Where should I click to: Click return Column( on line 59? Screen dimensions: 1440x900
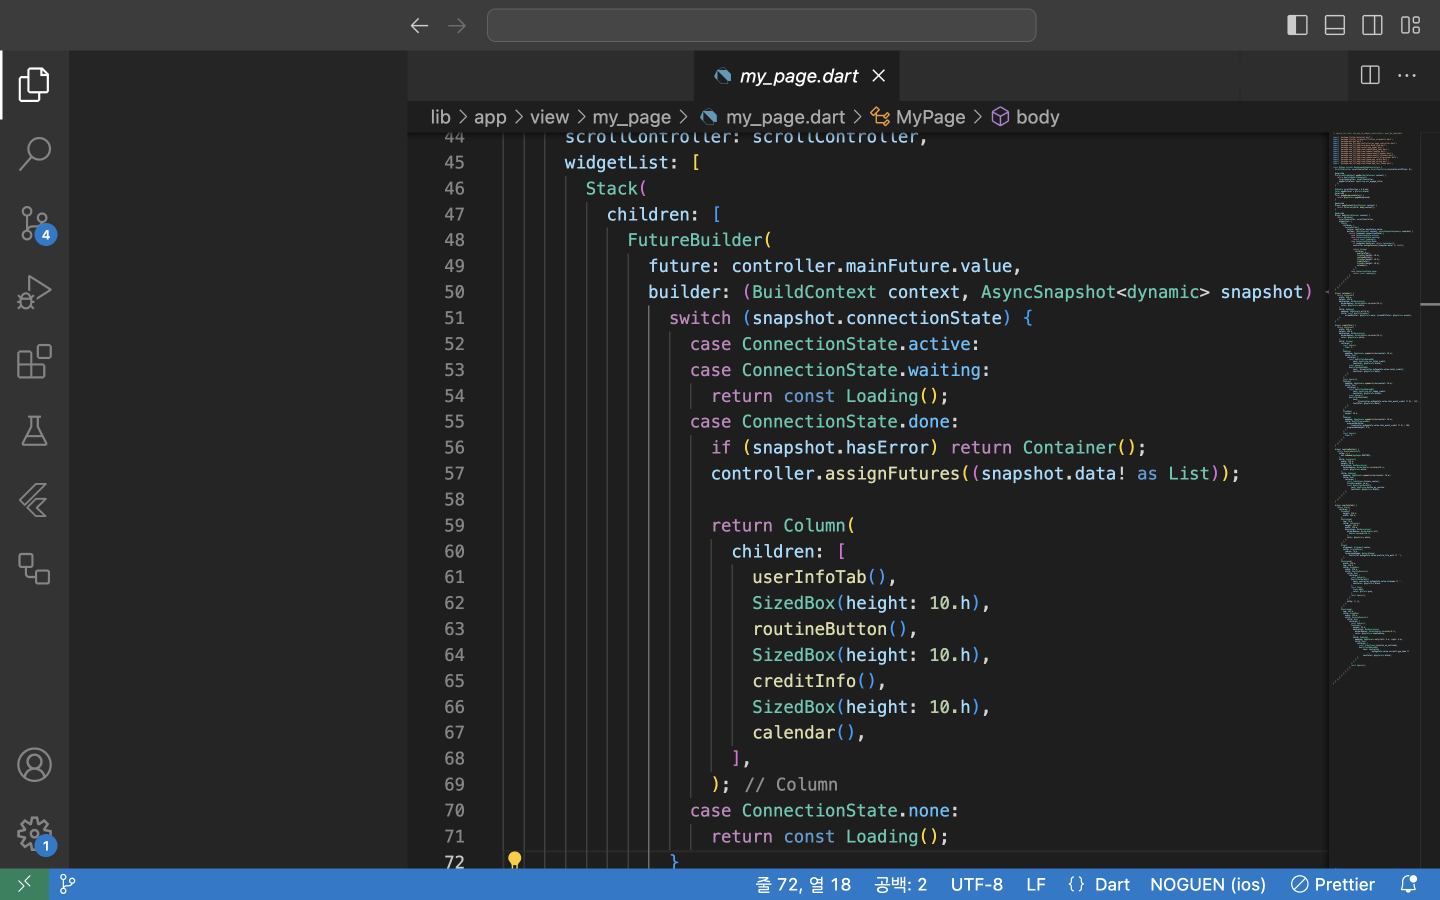click(783, 525)
